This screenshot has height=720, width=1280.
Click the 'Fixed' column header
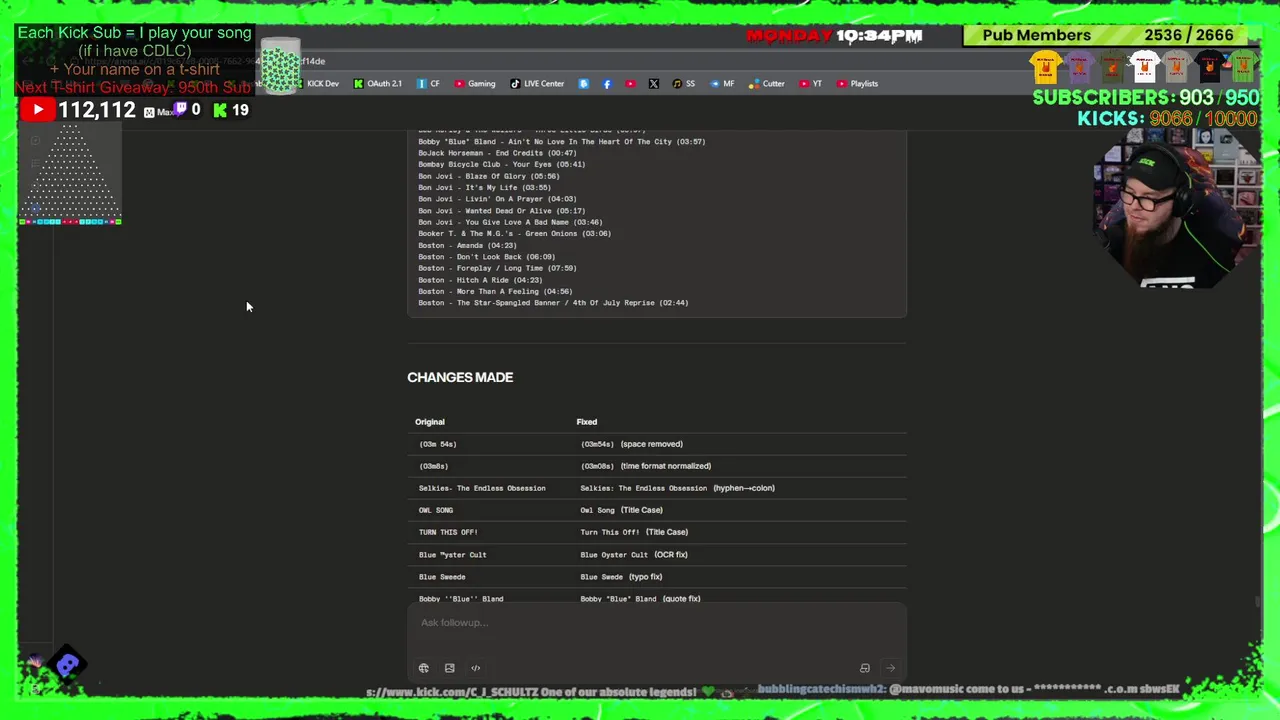pos(587,422)
